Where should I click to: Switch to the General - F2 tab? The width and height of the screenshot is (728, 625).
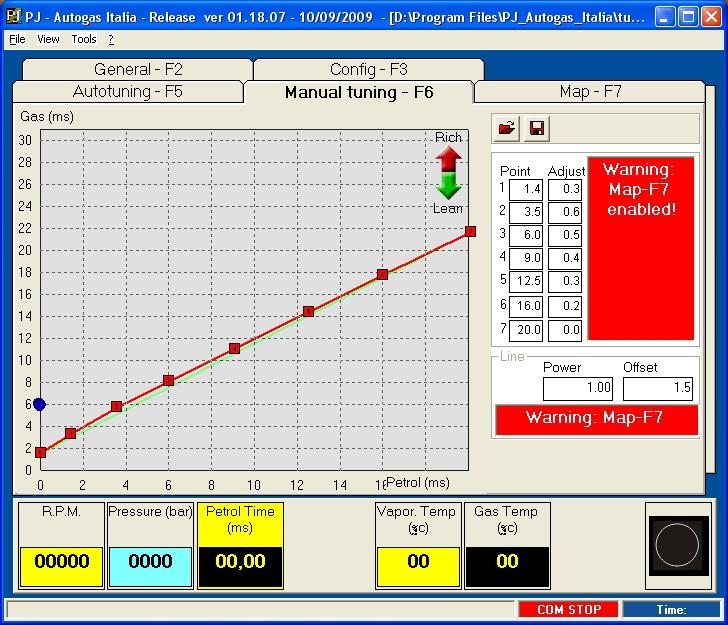pos(138,69)
